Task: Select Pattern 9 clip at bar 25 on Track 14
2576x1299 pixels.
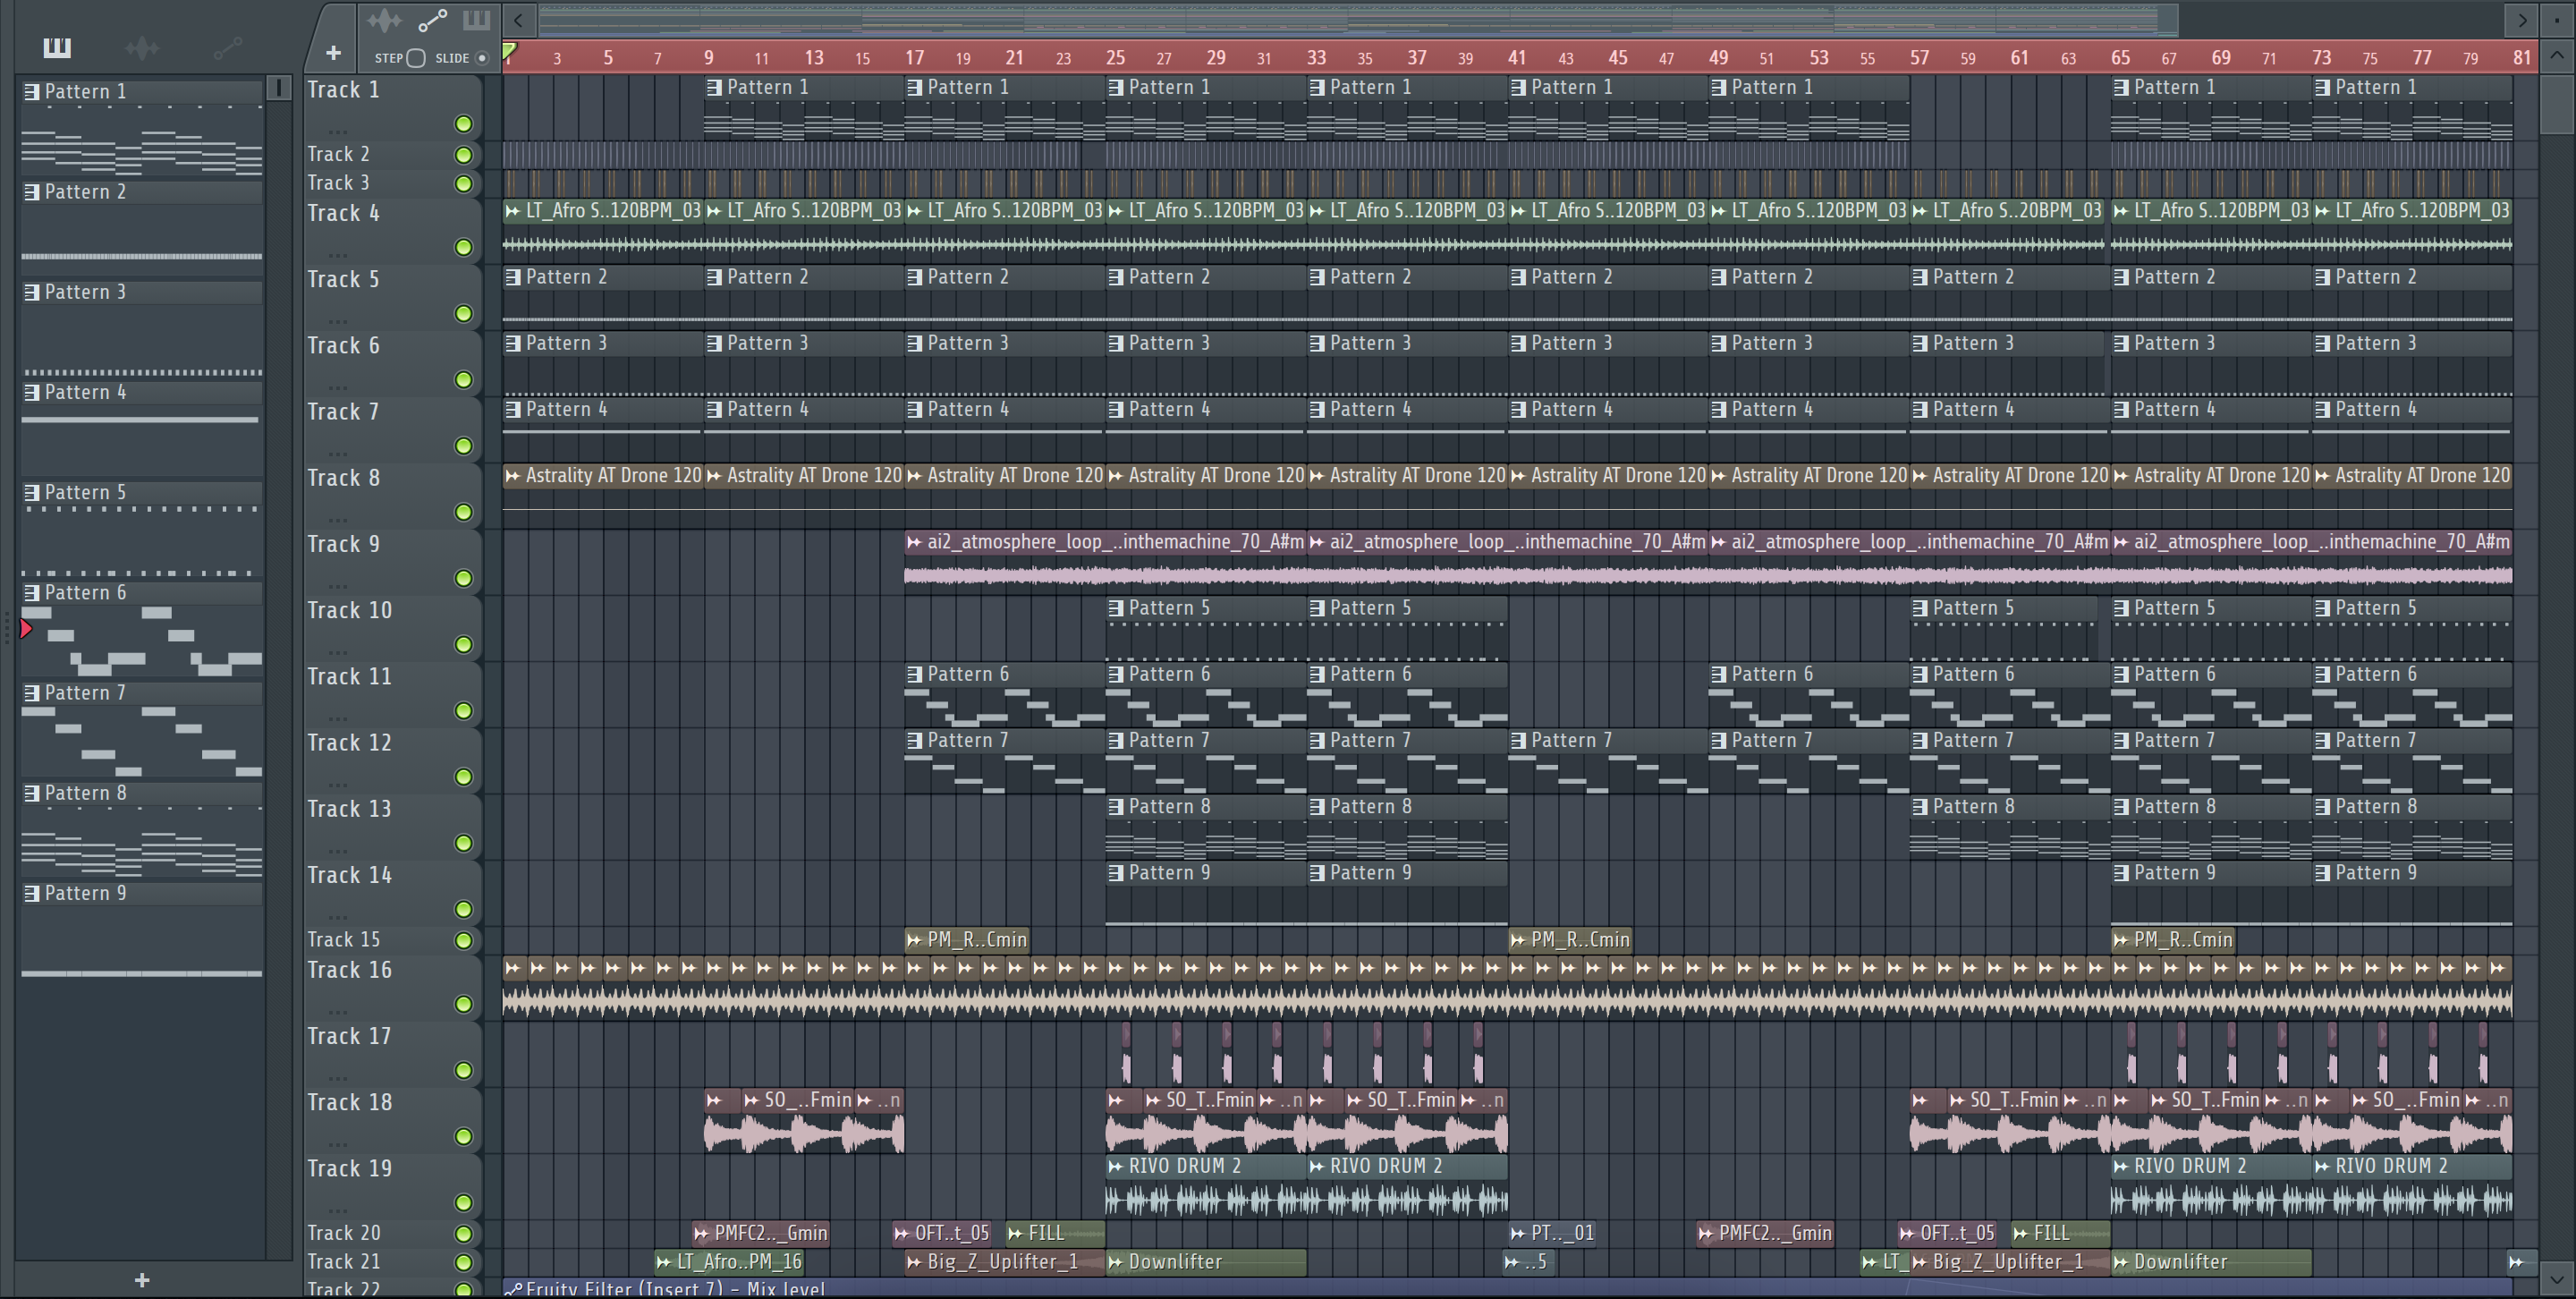Action: coord(1206,894)
